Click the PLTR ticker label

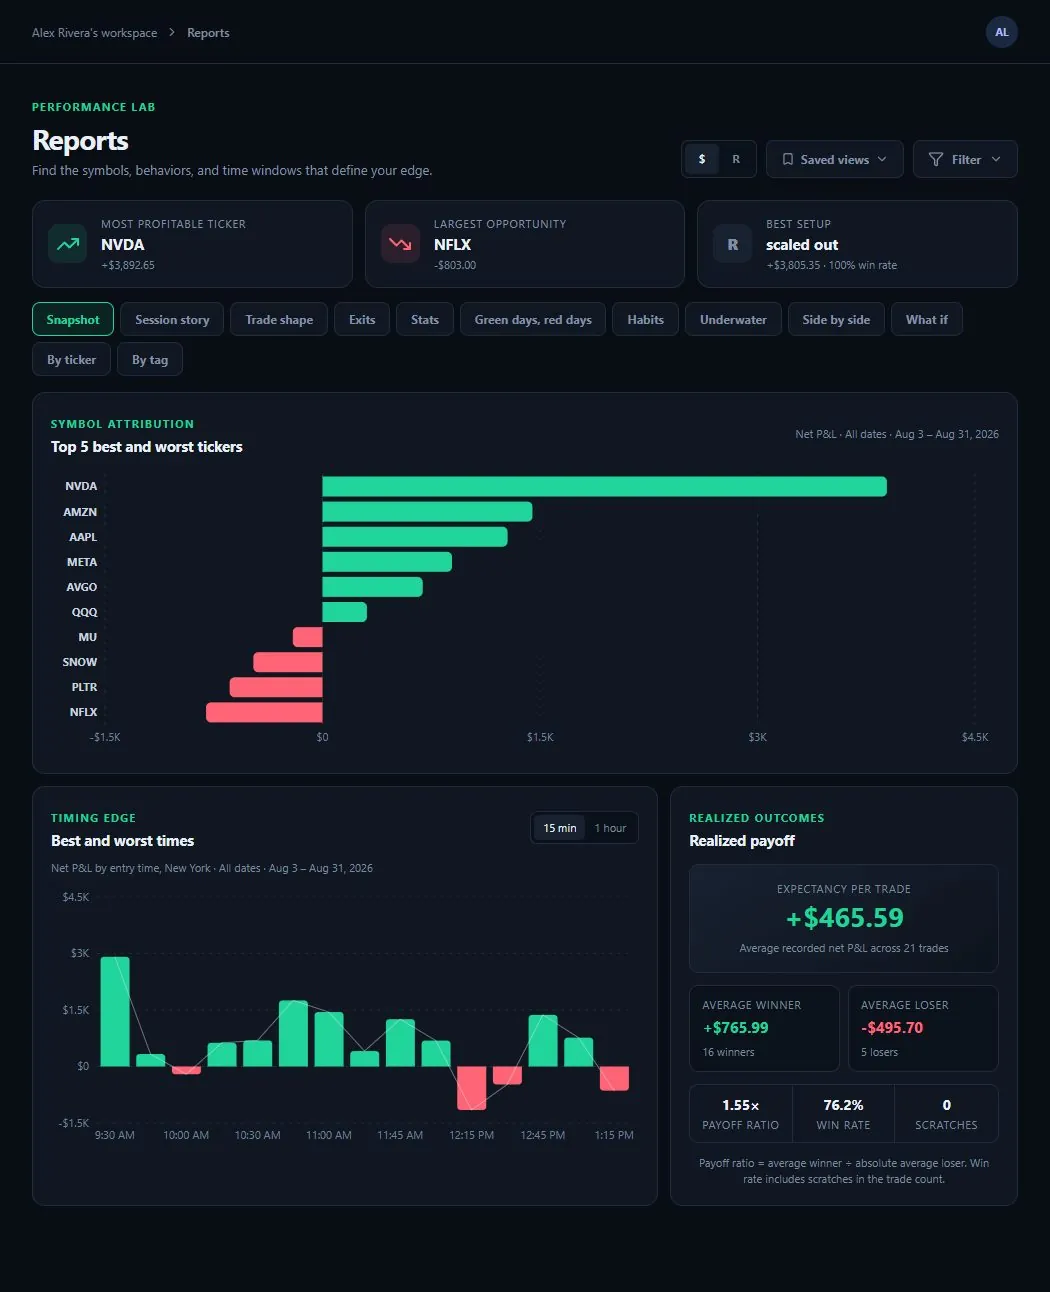(84, 687)
